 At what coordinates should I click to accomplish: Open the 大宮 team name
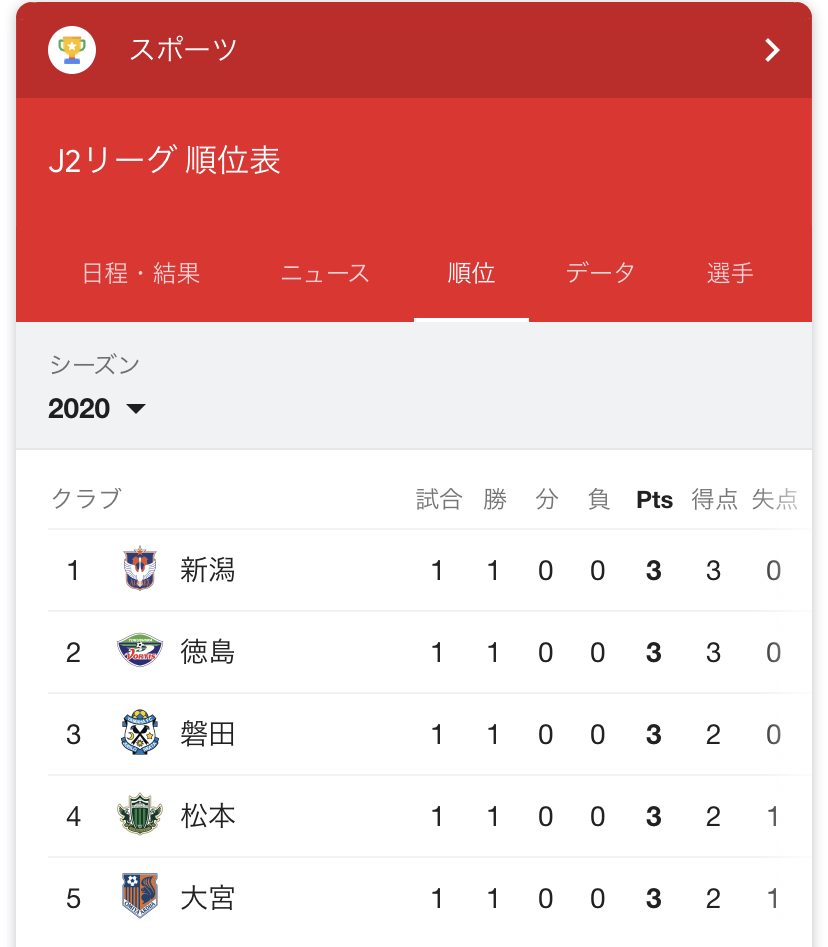click(x=208, y=897)
